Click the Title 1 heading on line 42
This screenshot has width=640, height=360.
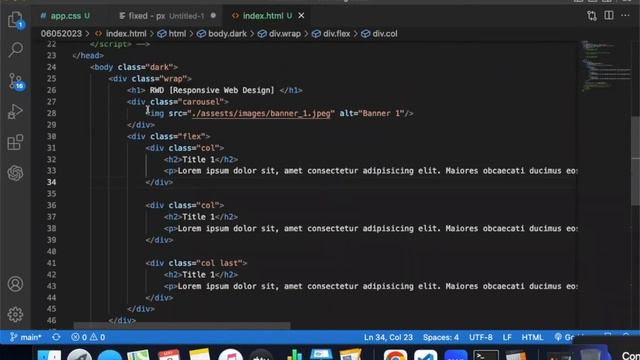pos(198,275)
